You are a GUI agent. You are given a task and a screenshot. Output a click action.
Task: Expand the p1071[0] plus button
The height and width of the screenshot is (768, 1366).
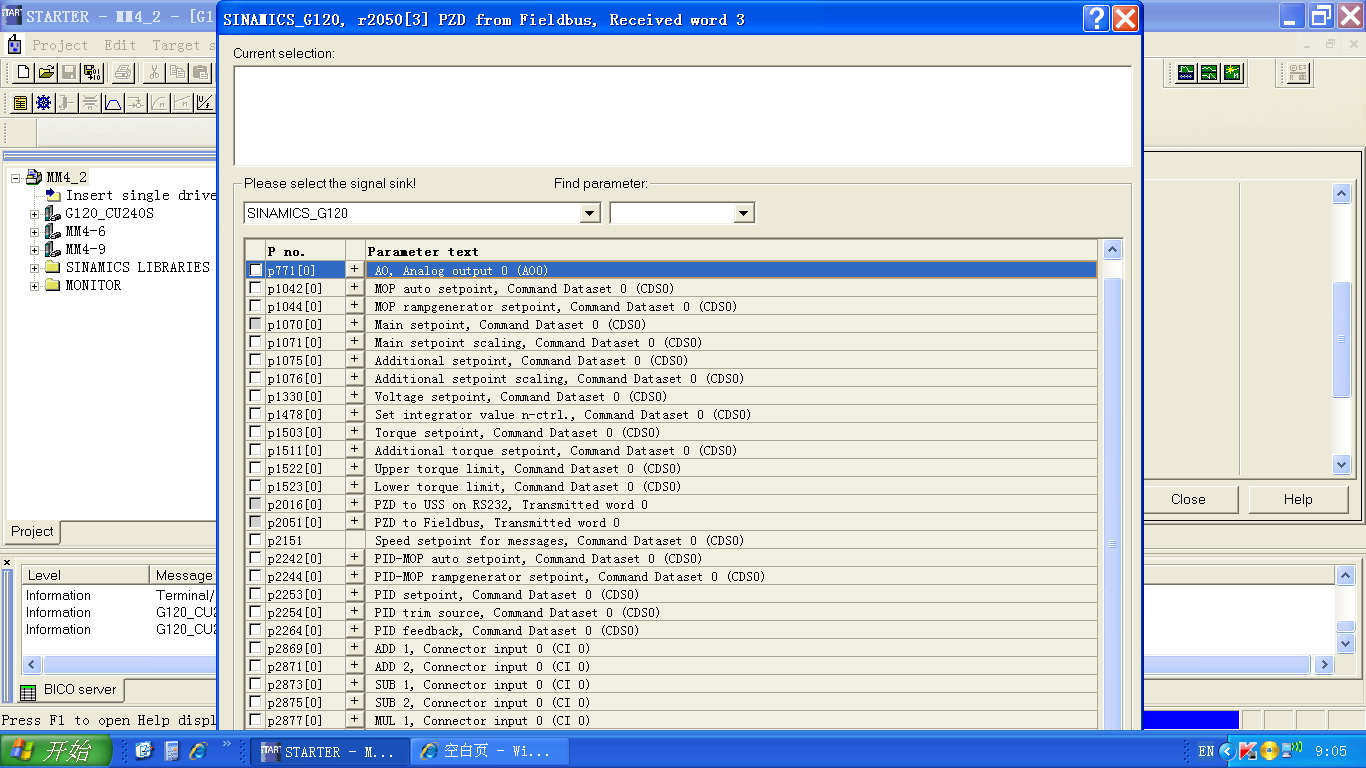[x=354, y=342]
